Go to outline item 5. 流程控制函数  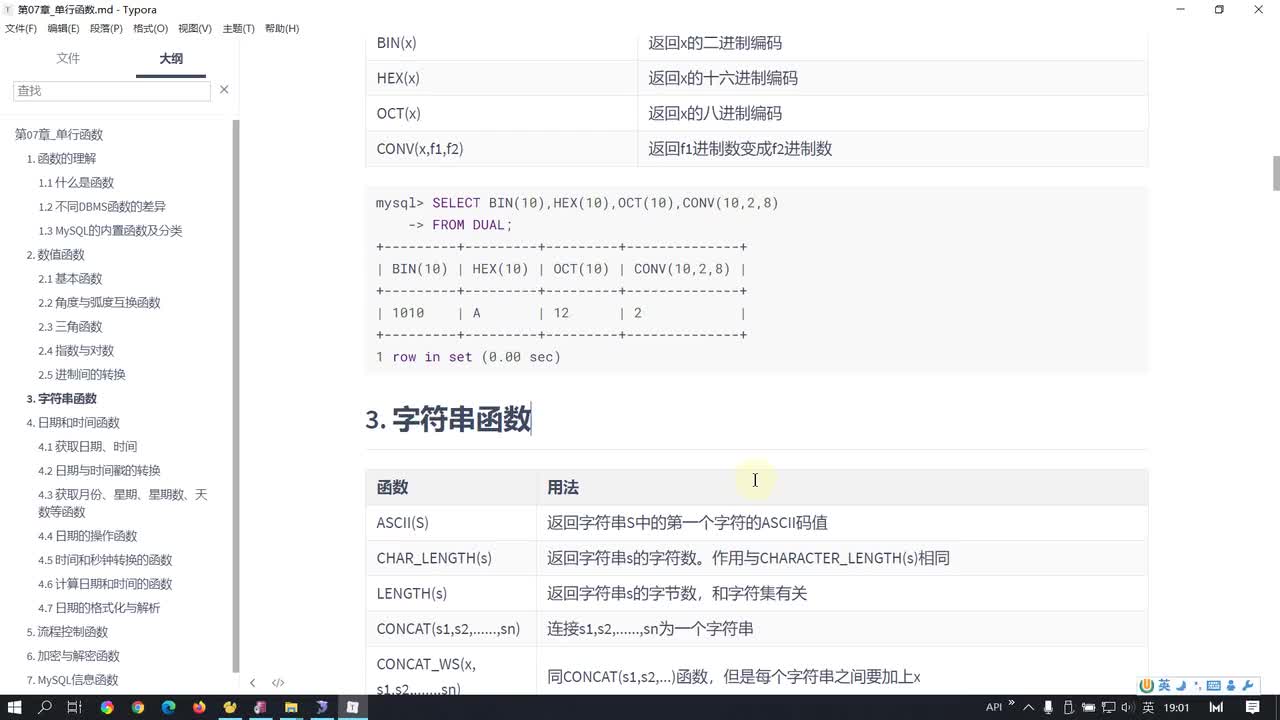(x=67, y=632)
